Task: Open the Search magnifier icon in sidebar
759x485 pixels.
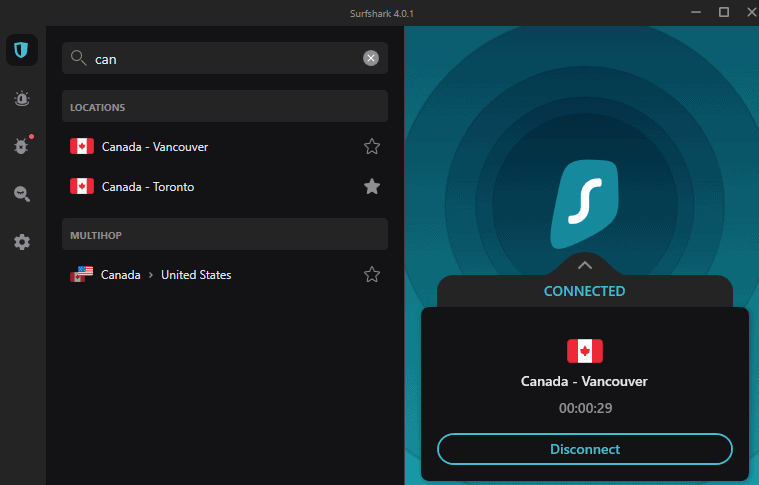Action: 22,194
